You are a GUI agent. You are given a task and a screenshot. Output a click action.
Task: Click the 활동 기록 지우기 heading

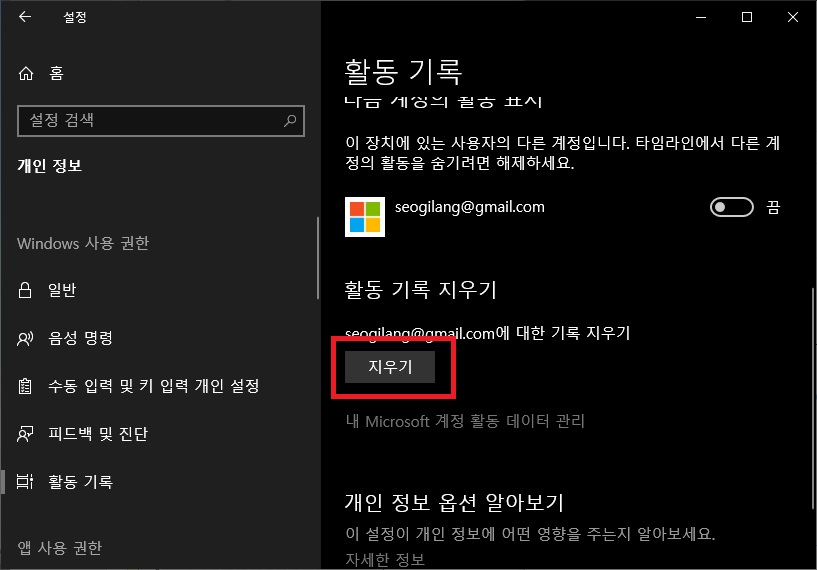[420, 290]
